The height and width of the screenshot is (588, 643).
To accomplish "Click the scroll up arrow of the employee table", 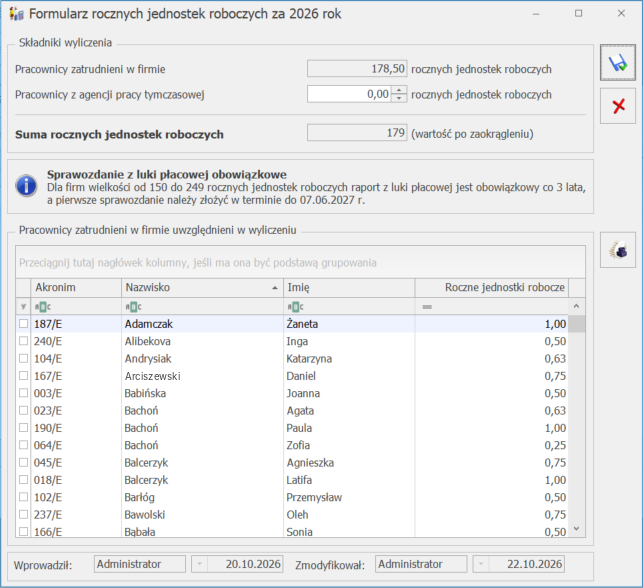I will [x=577, y=306].
